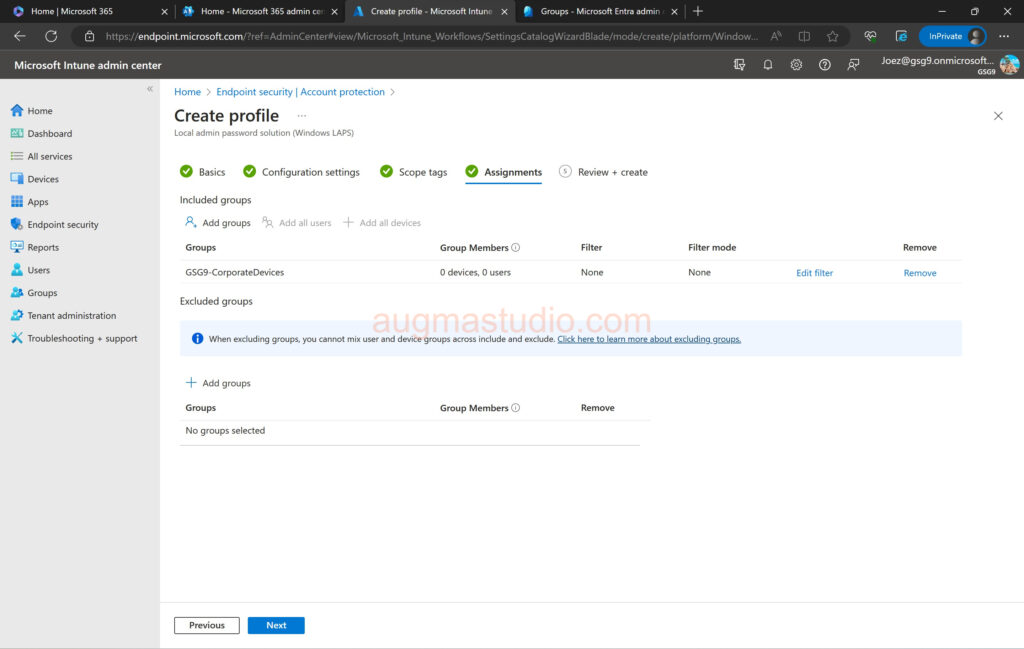Screen dimensions: 1024x649
Task: Open the feedback icon in header
Action: [853, 65]
